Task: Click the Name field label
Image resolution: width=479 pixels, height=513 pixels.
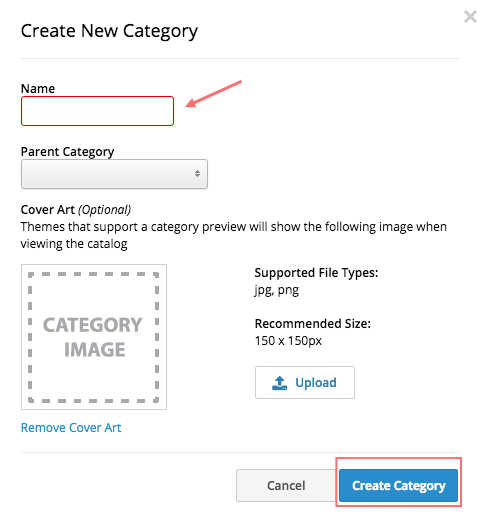Action: (38, 89)
